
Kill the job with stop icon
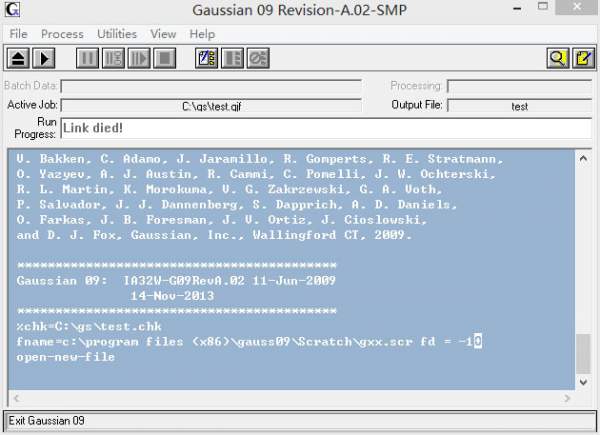(165, 59)
